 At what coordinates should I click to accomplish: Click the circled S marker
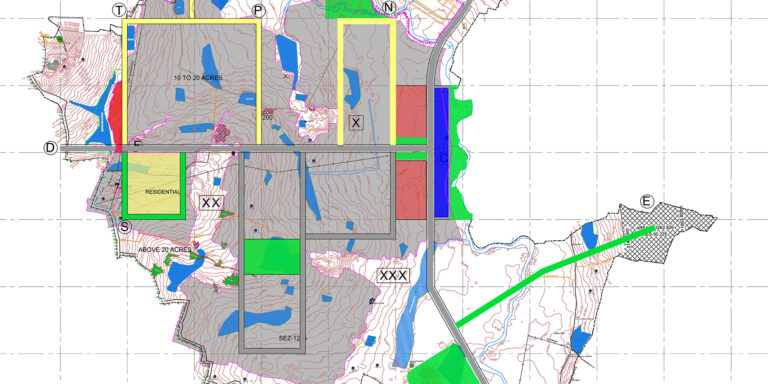pyautogui.click(x=126, y=226)
